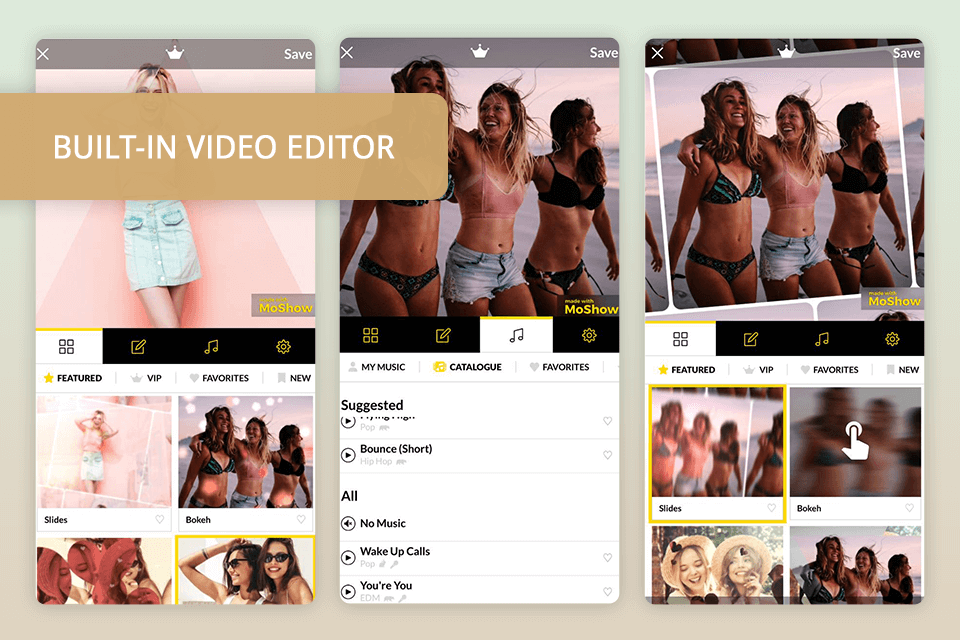The width and height of the screenshot is (960, 640).
Task: Select the Bounce (Short) track title
Action: pyautogui.click(x=396, y=449)
